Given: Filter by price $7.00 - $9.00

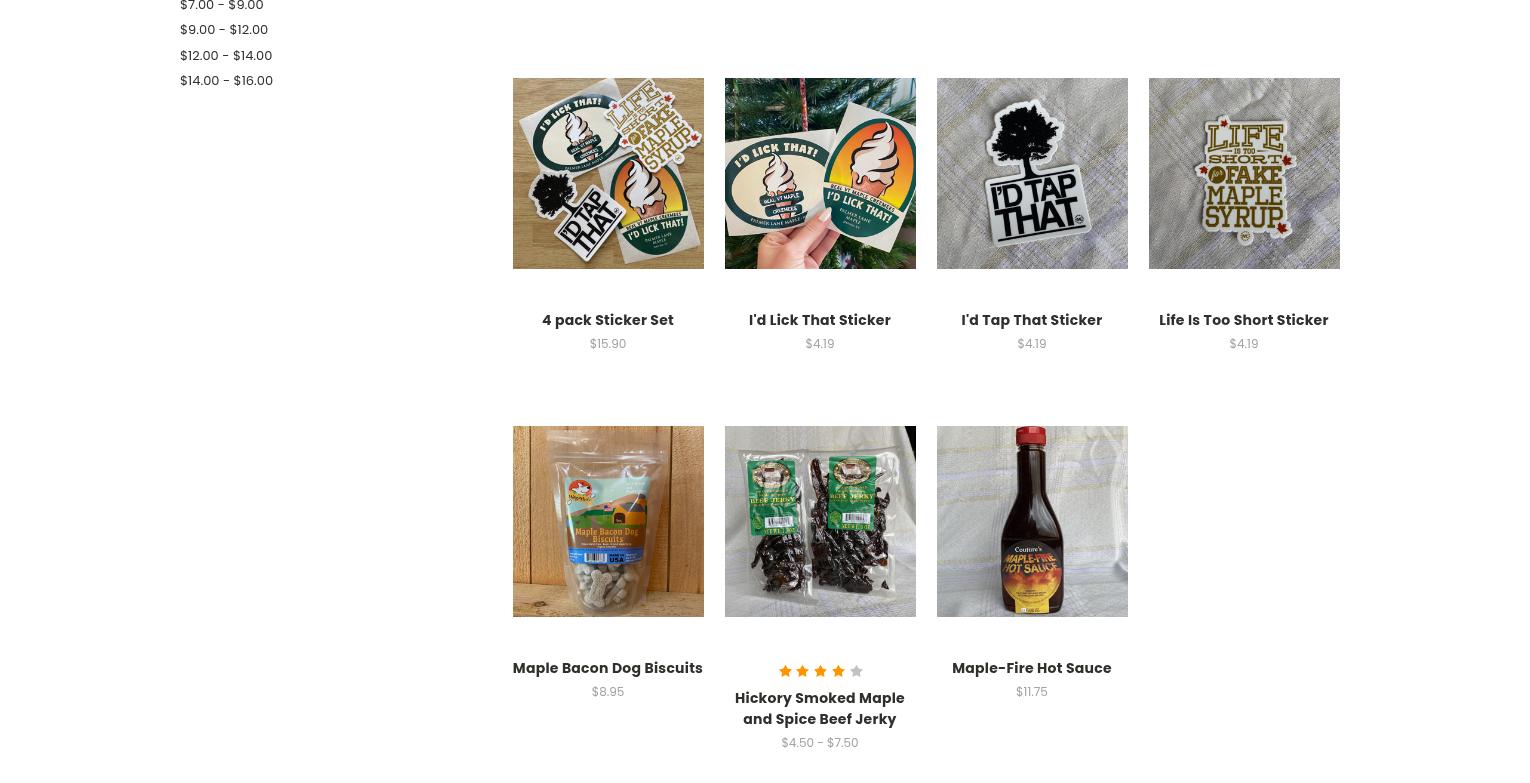Looking at the screenshot, I should click(222, 6).
